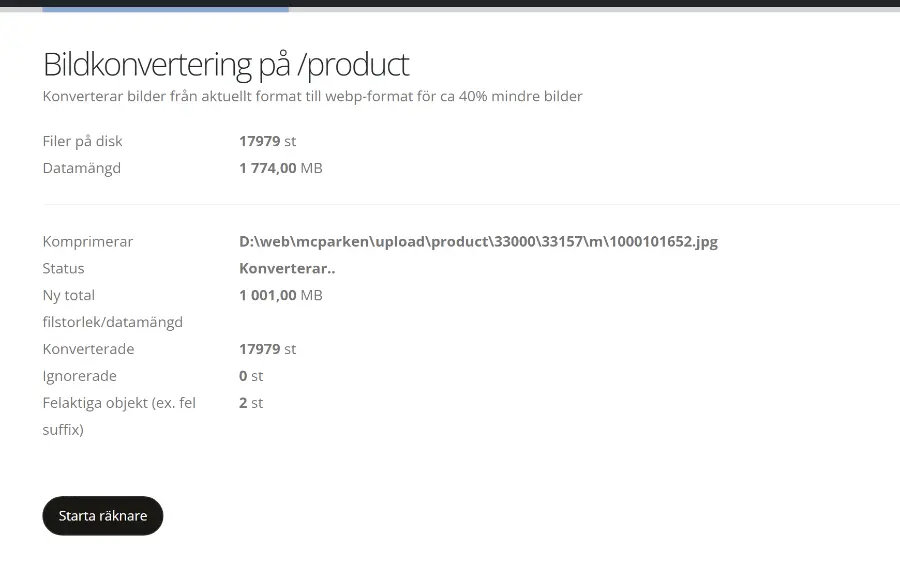Click the Konverterar.. status text

[287, 268]
